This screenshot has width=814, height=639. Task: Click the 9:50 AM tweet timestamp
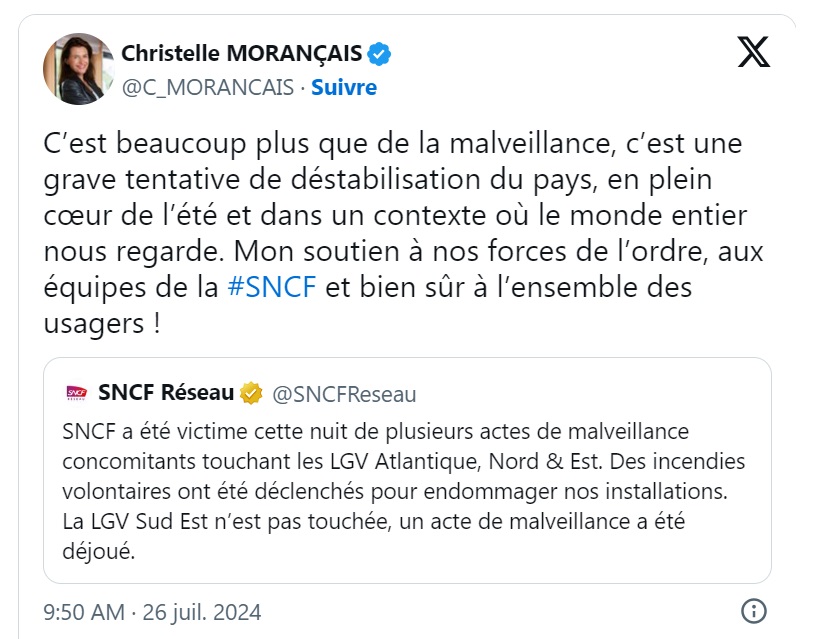85,610
